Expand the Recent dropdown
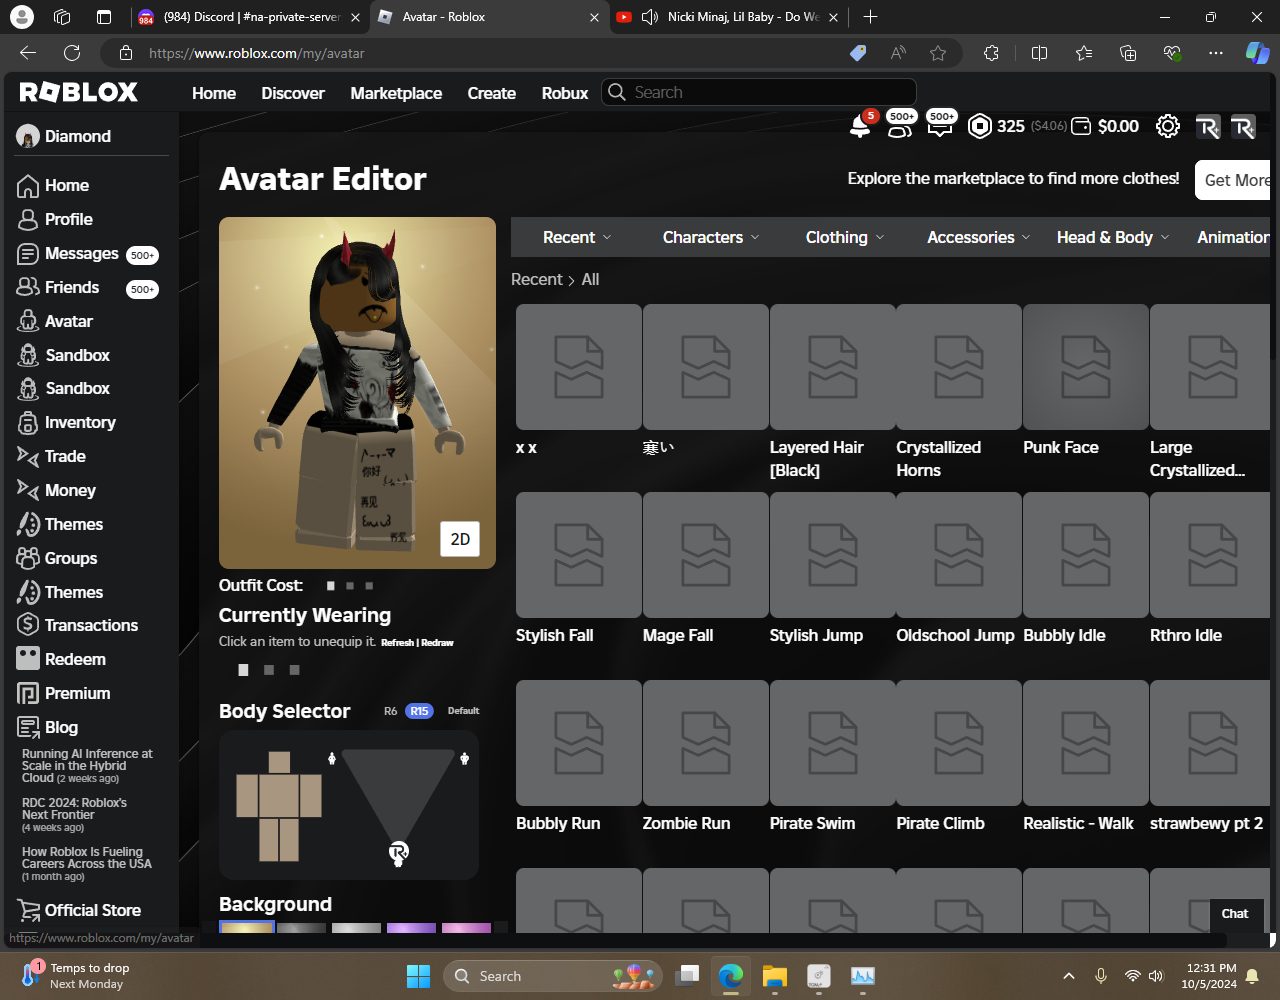This screenshot has height=1000, width=1280. 577,237
